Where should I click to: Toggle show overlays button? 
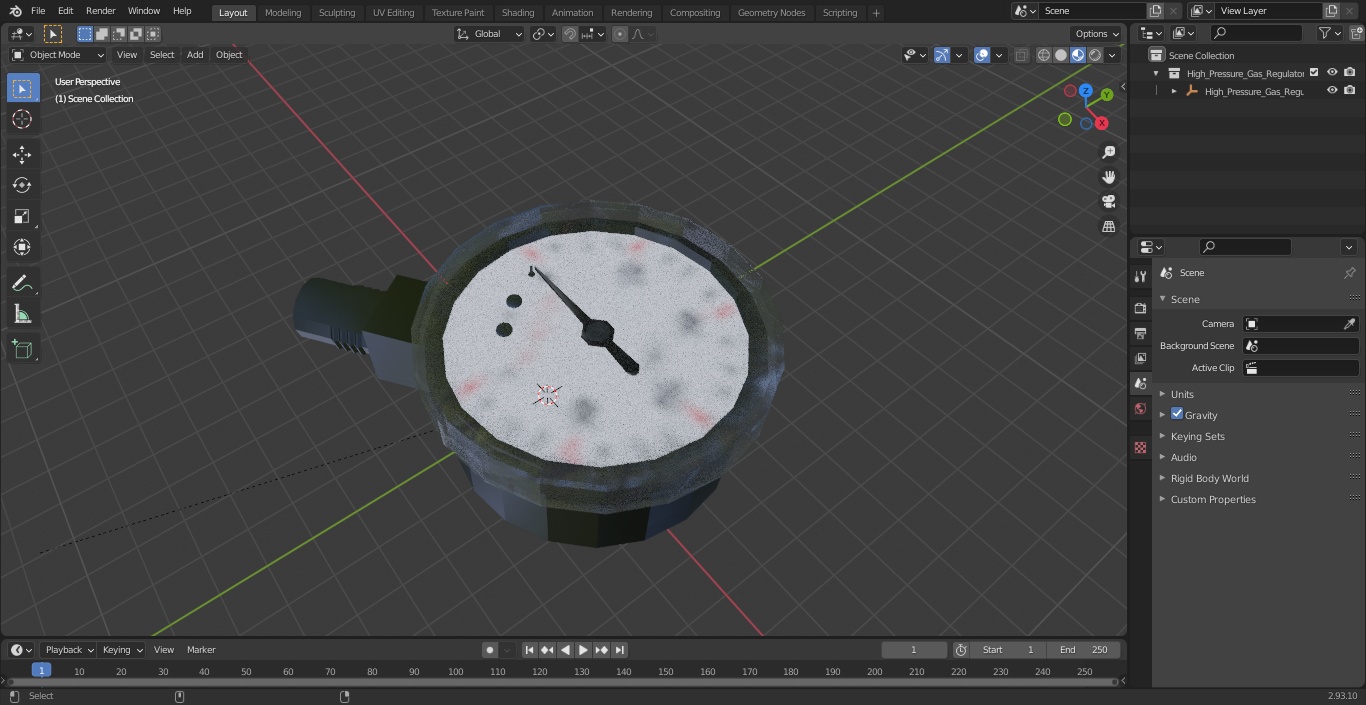click(982, 55)
